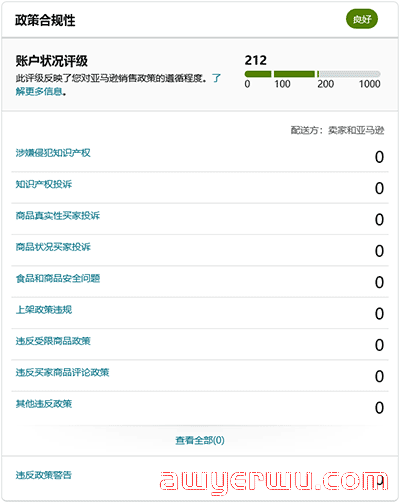
Task: Click the count 0 for 食品和商品安全问题
Action: (x=379, y=282)
